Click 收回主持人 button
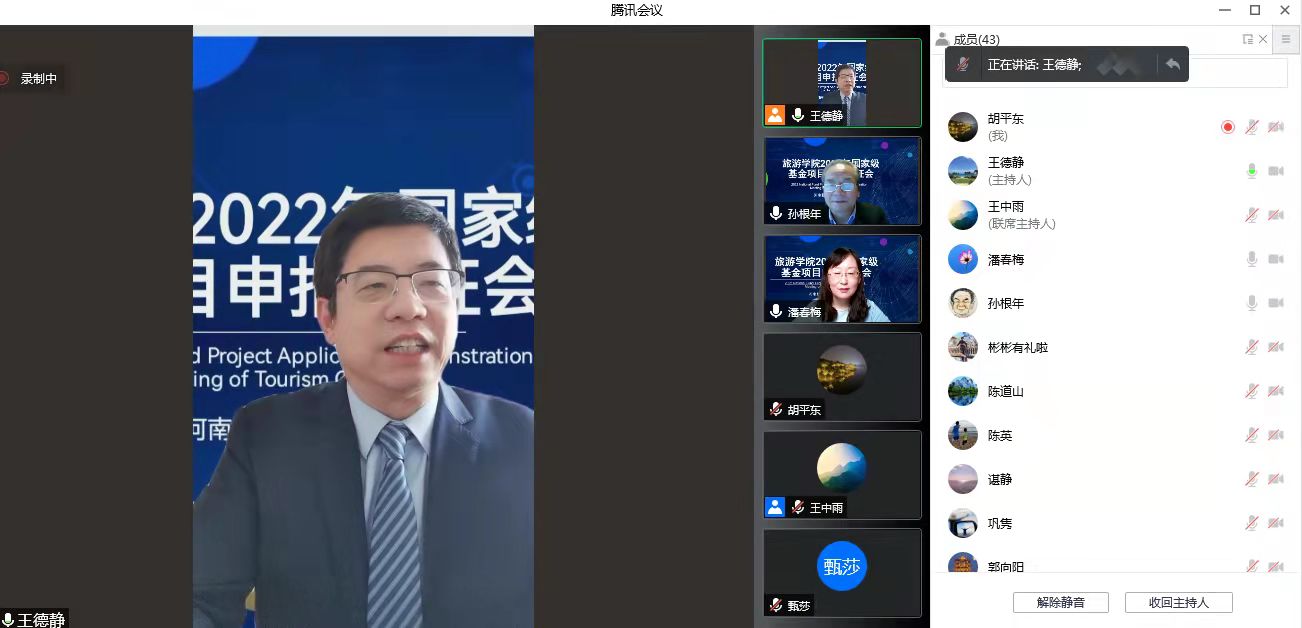The width and height of the screenshot is (1302, 628). (x=1178, y=602)
